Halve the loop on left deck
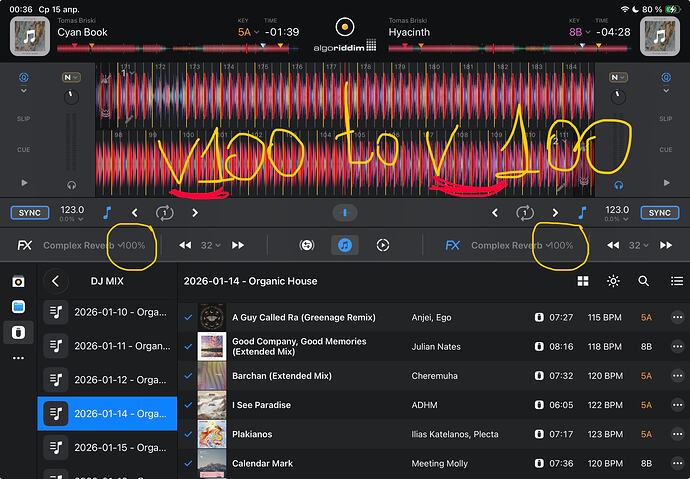This screenshot has height=479, width=690. point(135,213)
